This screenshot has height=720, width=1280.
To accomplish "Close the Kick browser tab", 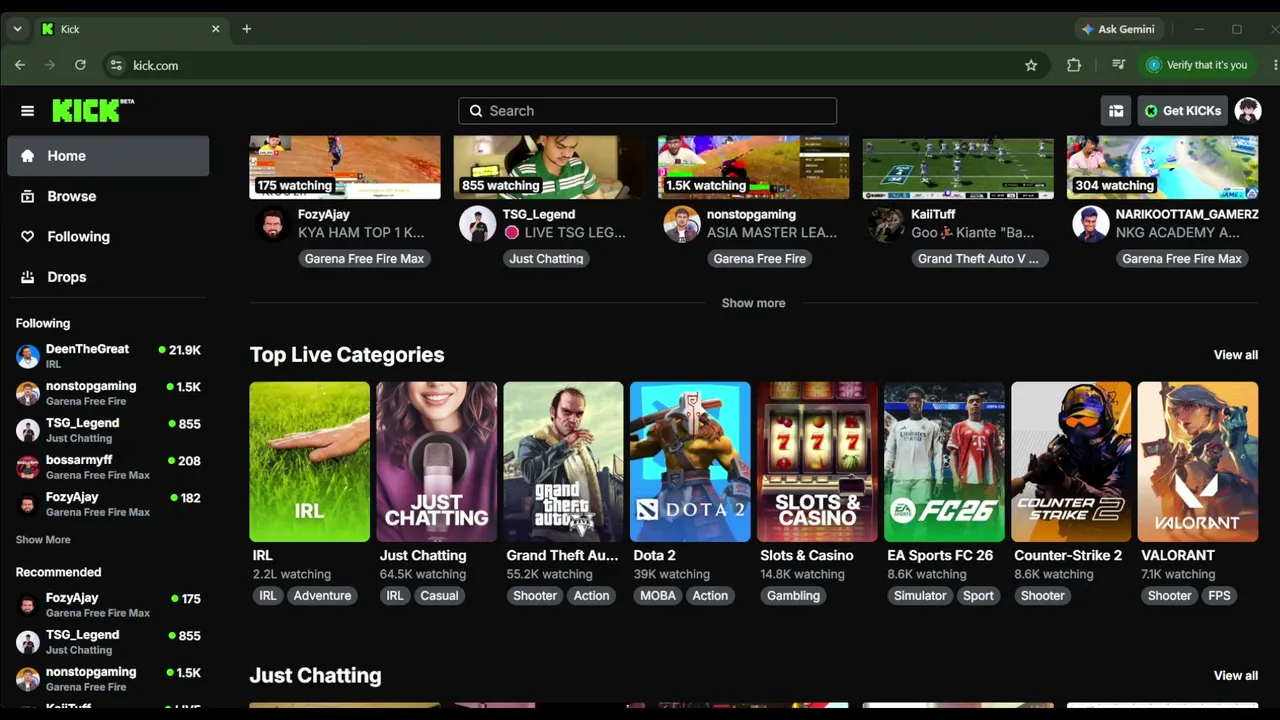I will tap(215, 29).
